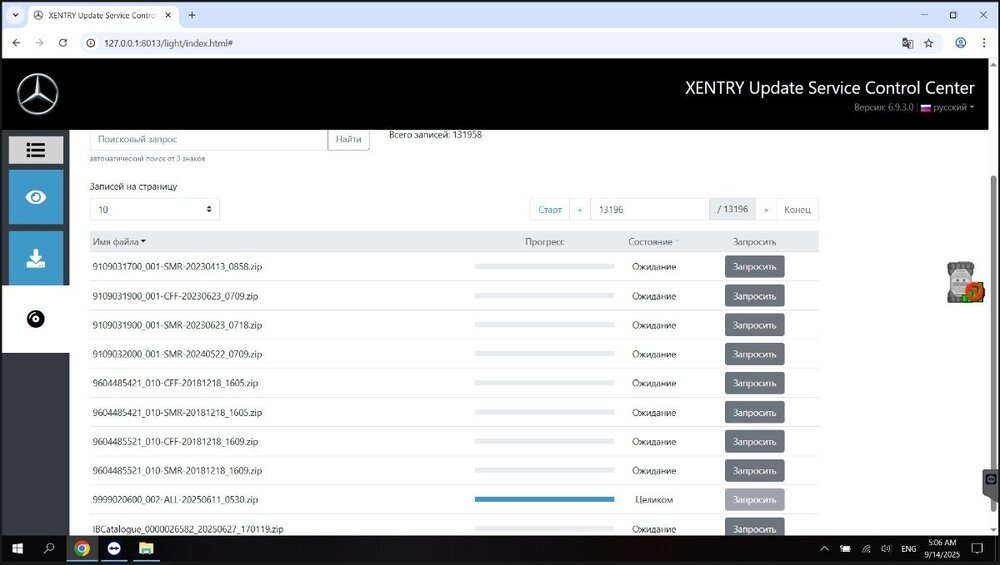Viewport: 1000px width, 565px height.
Task: Sort by Состояние column header
Action: pos(653,241)
